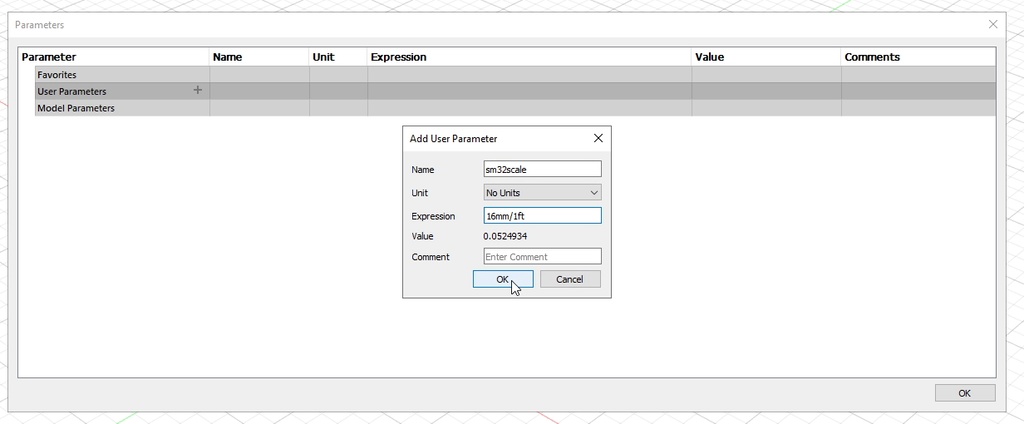Confirm the new parameter with OK
The width and height of the screenshot is (1024, 424).
[x=502, y=279]
